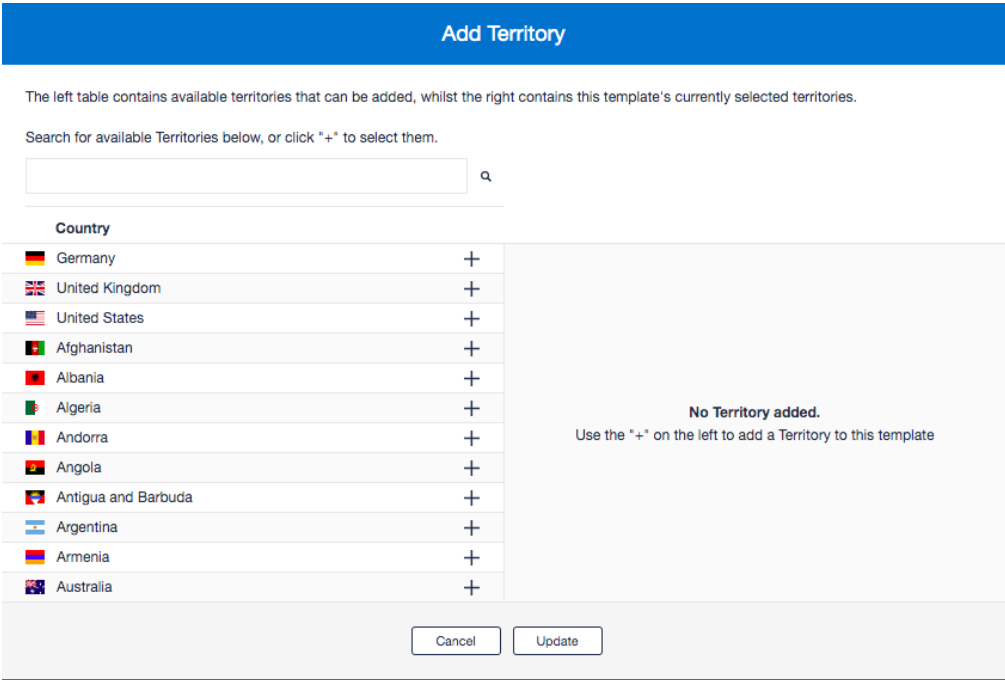Add Antigua and Barbuda territory

coord(472,498)
